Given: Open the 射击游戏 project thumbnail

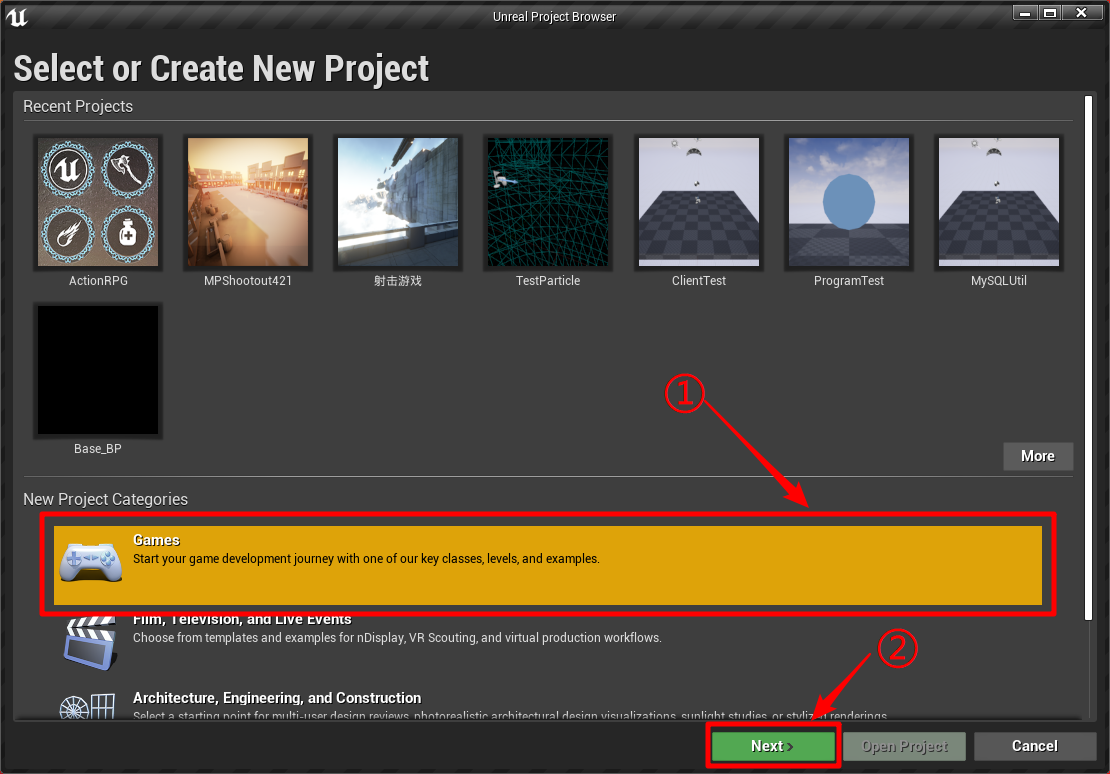Looking at the screenshot, I should [397, 202].
